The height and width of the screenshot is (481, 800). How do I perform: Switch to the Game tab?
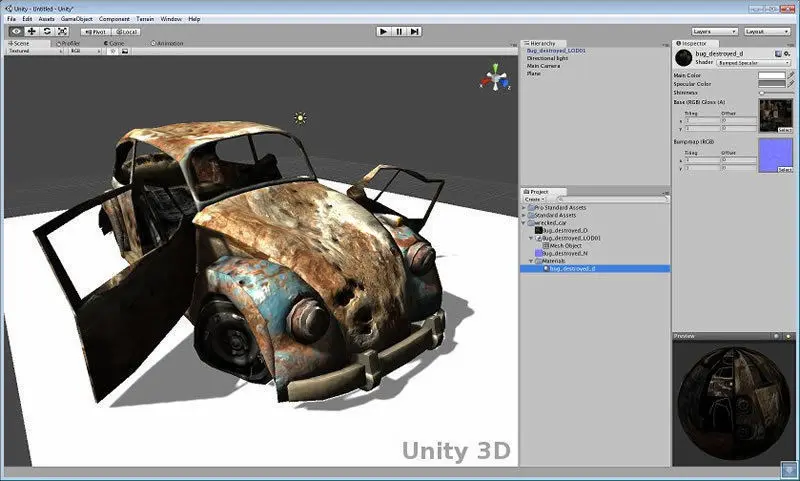(x=115, y=43)
